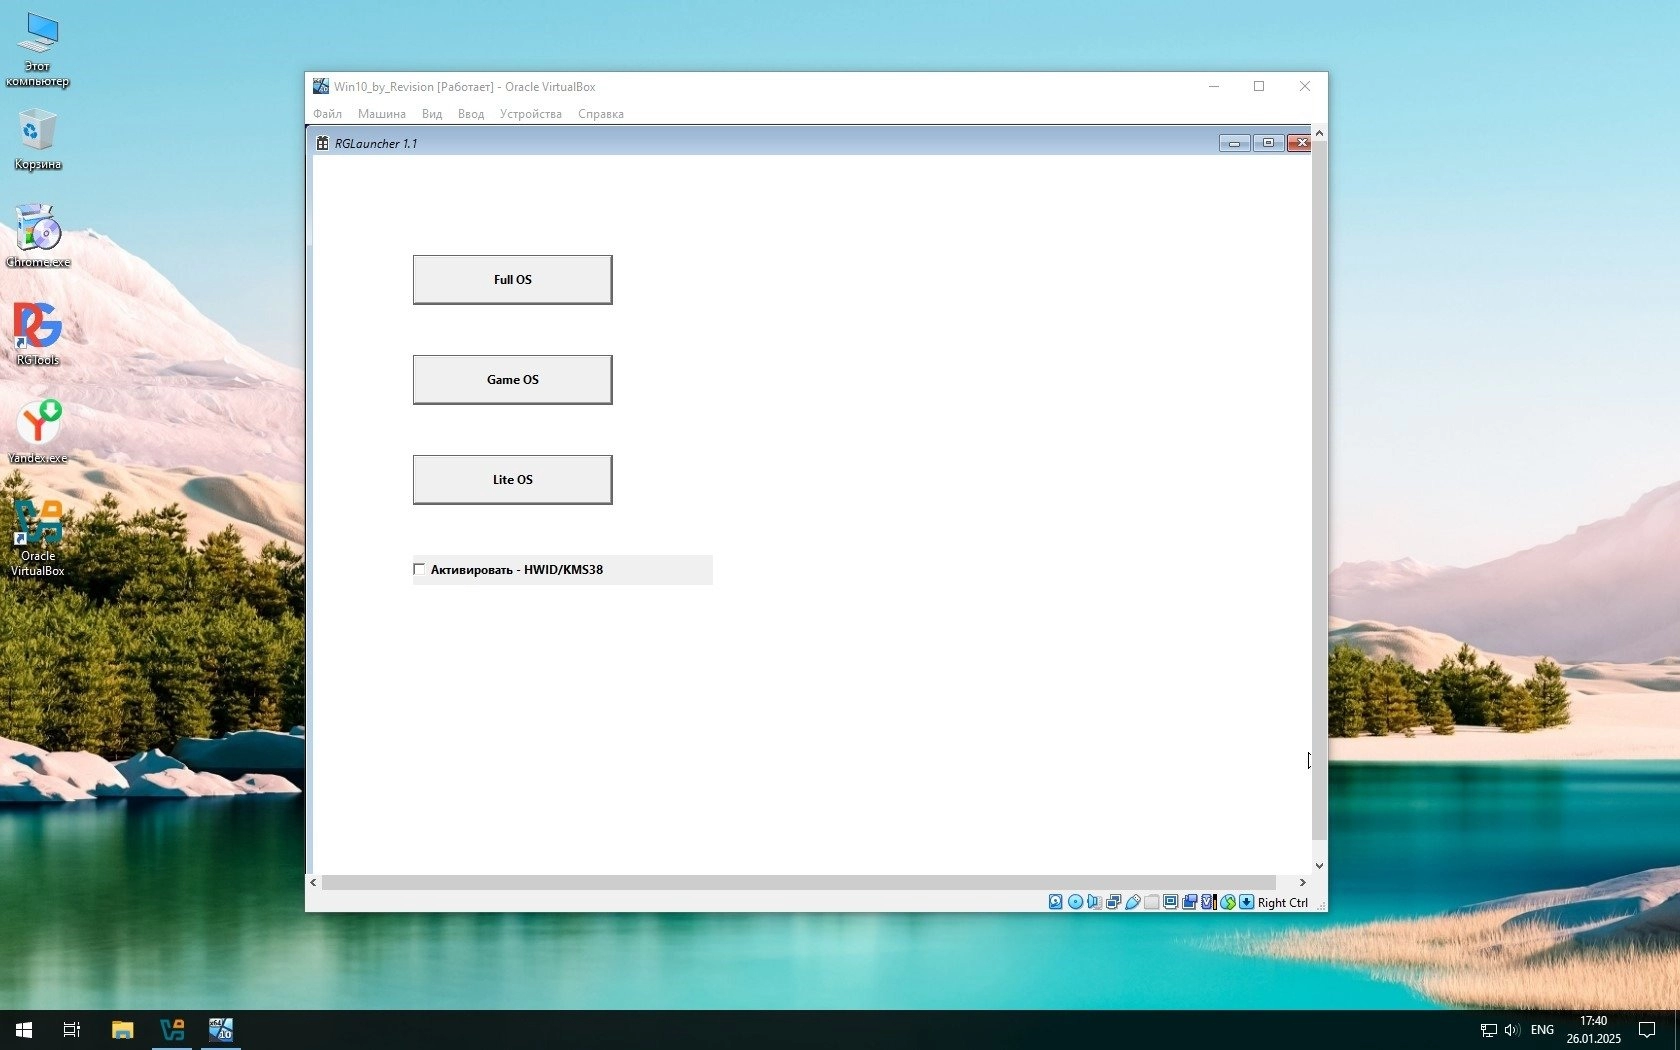Click the vertical scrollbar up arrow

[1319, 133]
